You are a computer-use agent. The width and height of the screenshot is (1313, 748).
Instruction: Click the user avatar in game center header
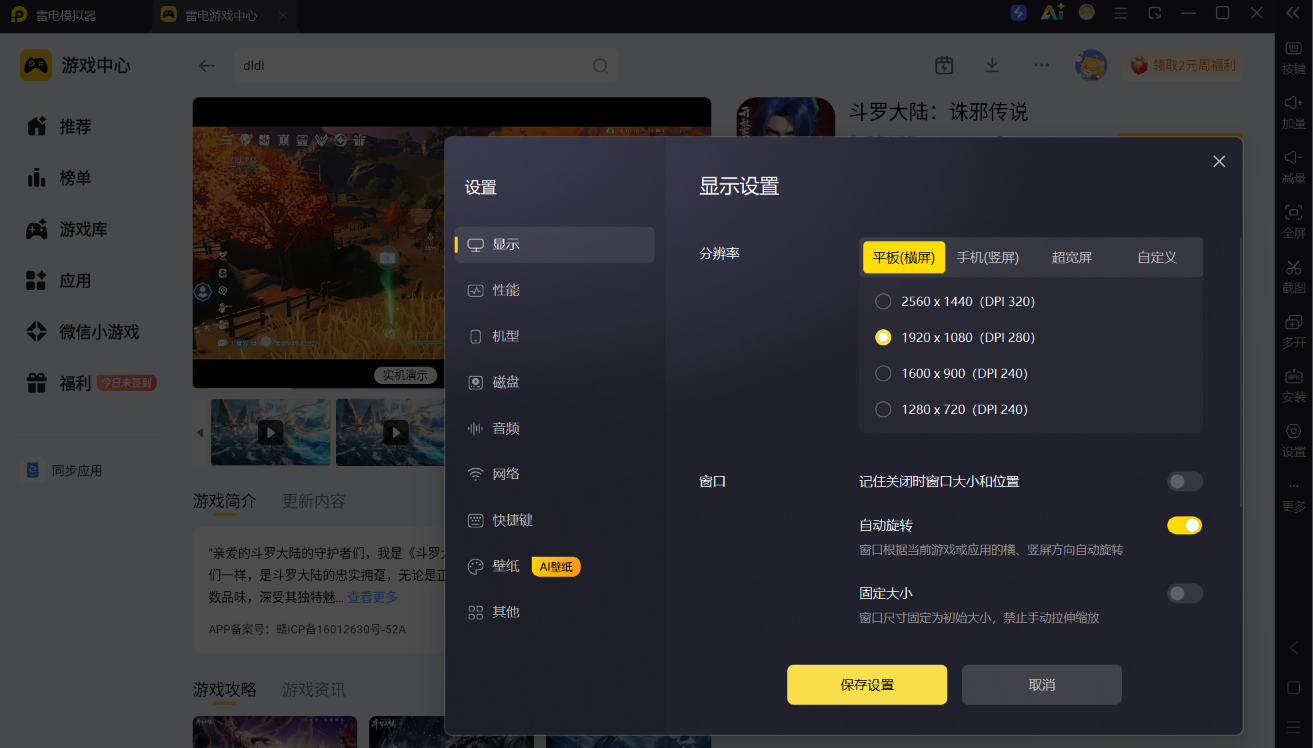tap(1091, 65)
